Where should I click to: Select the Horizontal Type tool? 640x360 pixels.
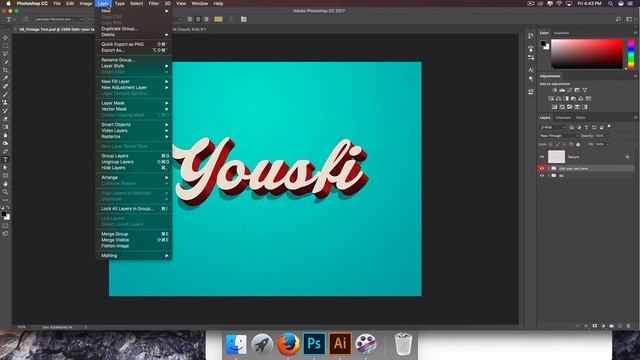(x=5, y=160)
